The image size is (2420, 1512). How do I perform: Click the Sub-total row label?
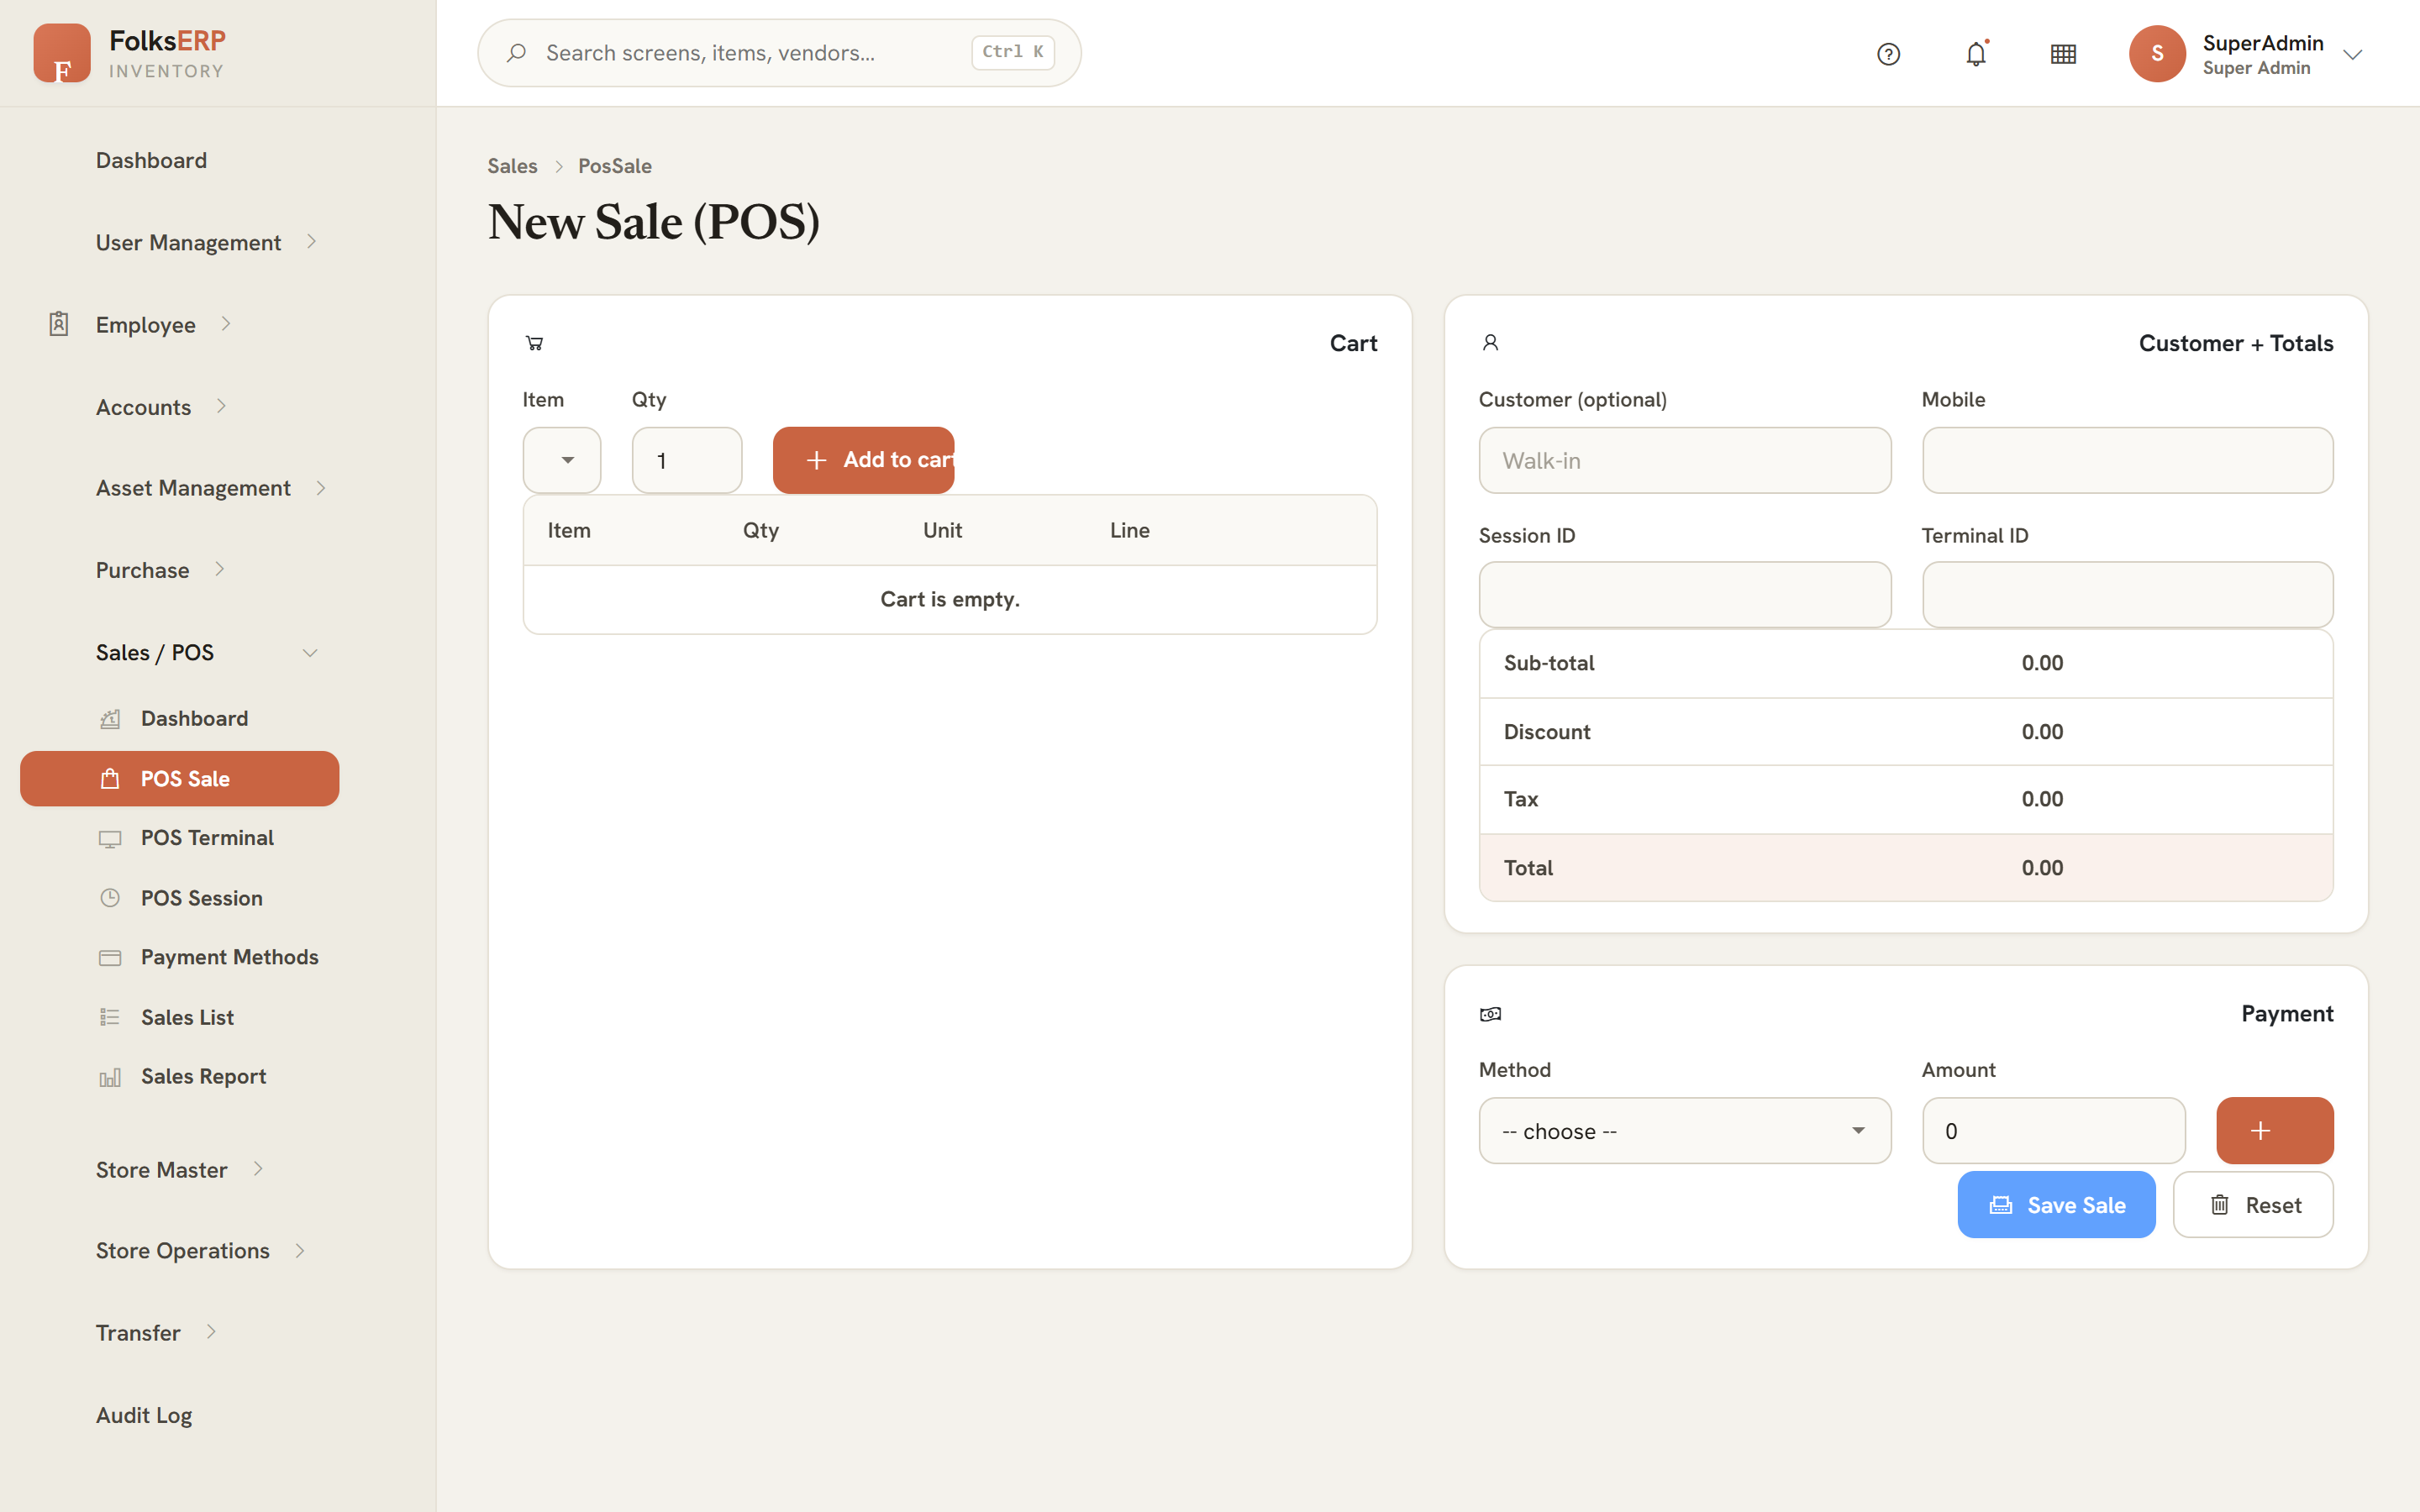[x=1549, y=663]
